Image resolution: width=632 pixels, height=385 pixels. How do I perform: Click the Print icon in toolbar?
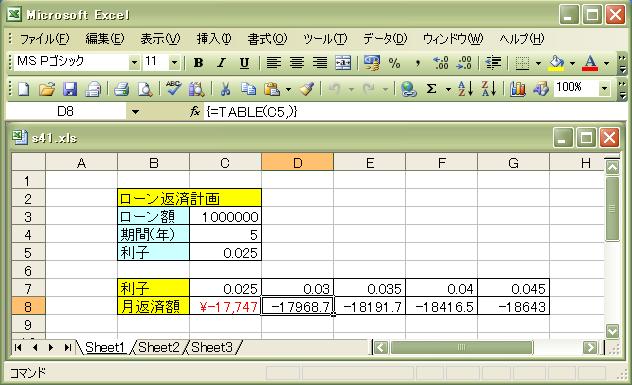click(x=121, y=89)
